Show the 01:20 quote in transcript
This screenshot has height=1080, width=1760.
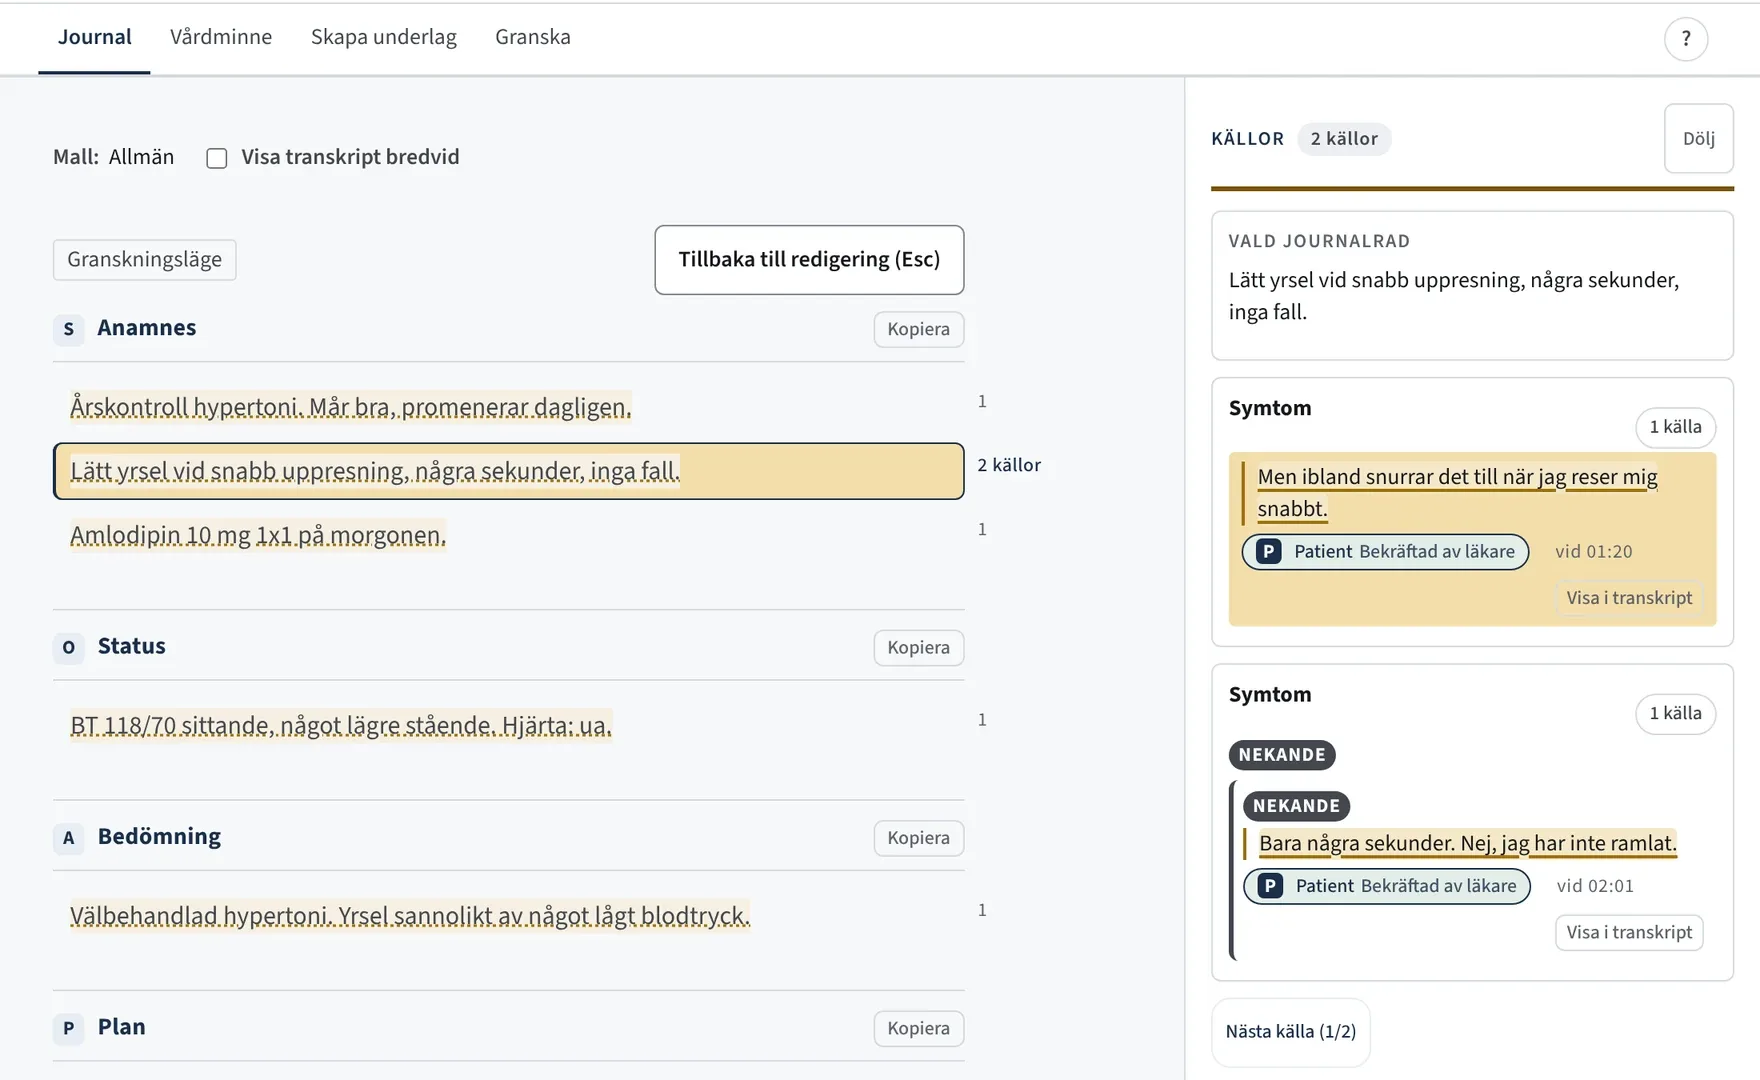[1629, 598]
